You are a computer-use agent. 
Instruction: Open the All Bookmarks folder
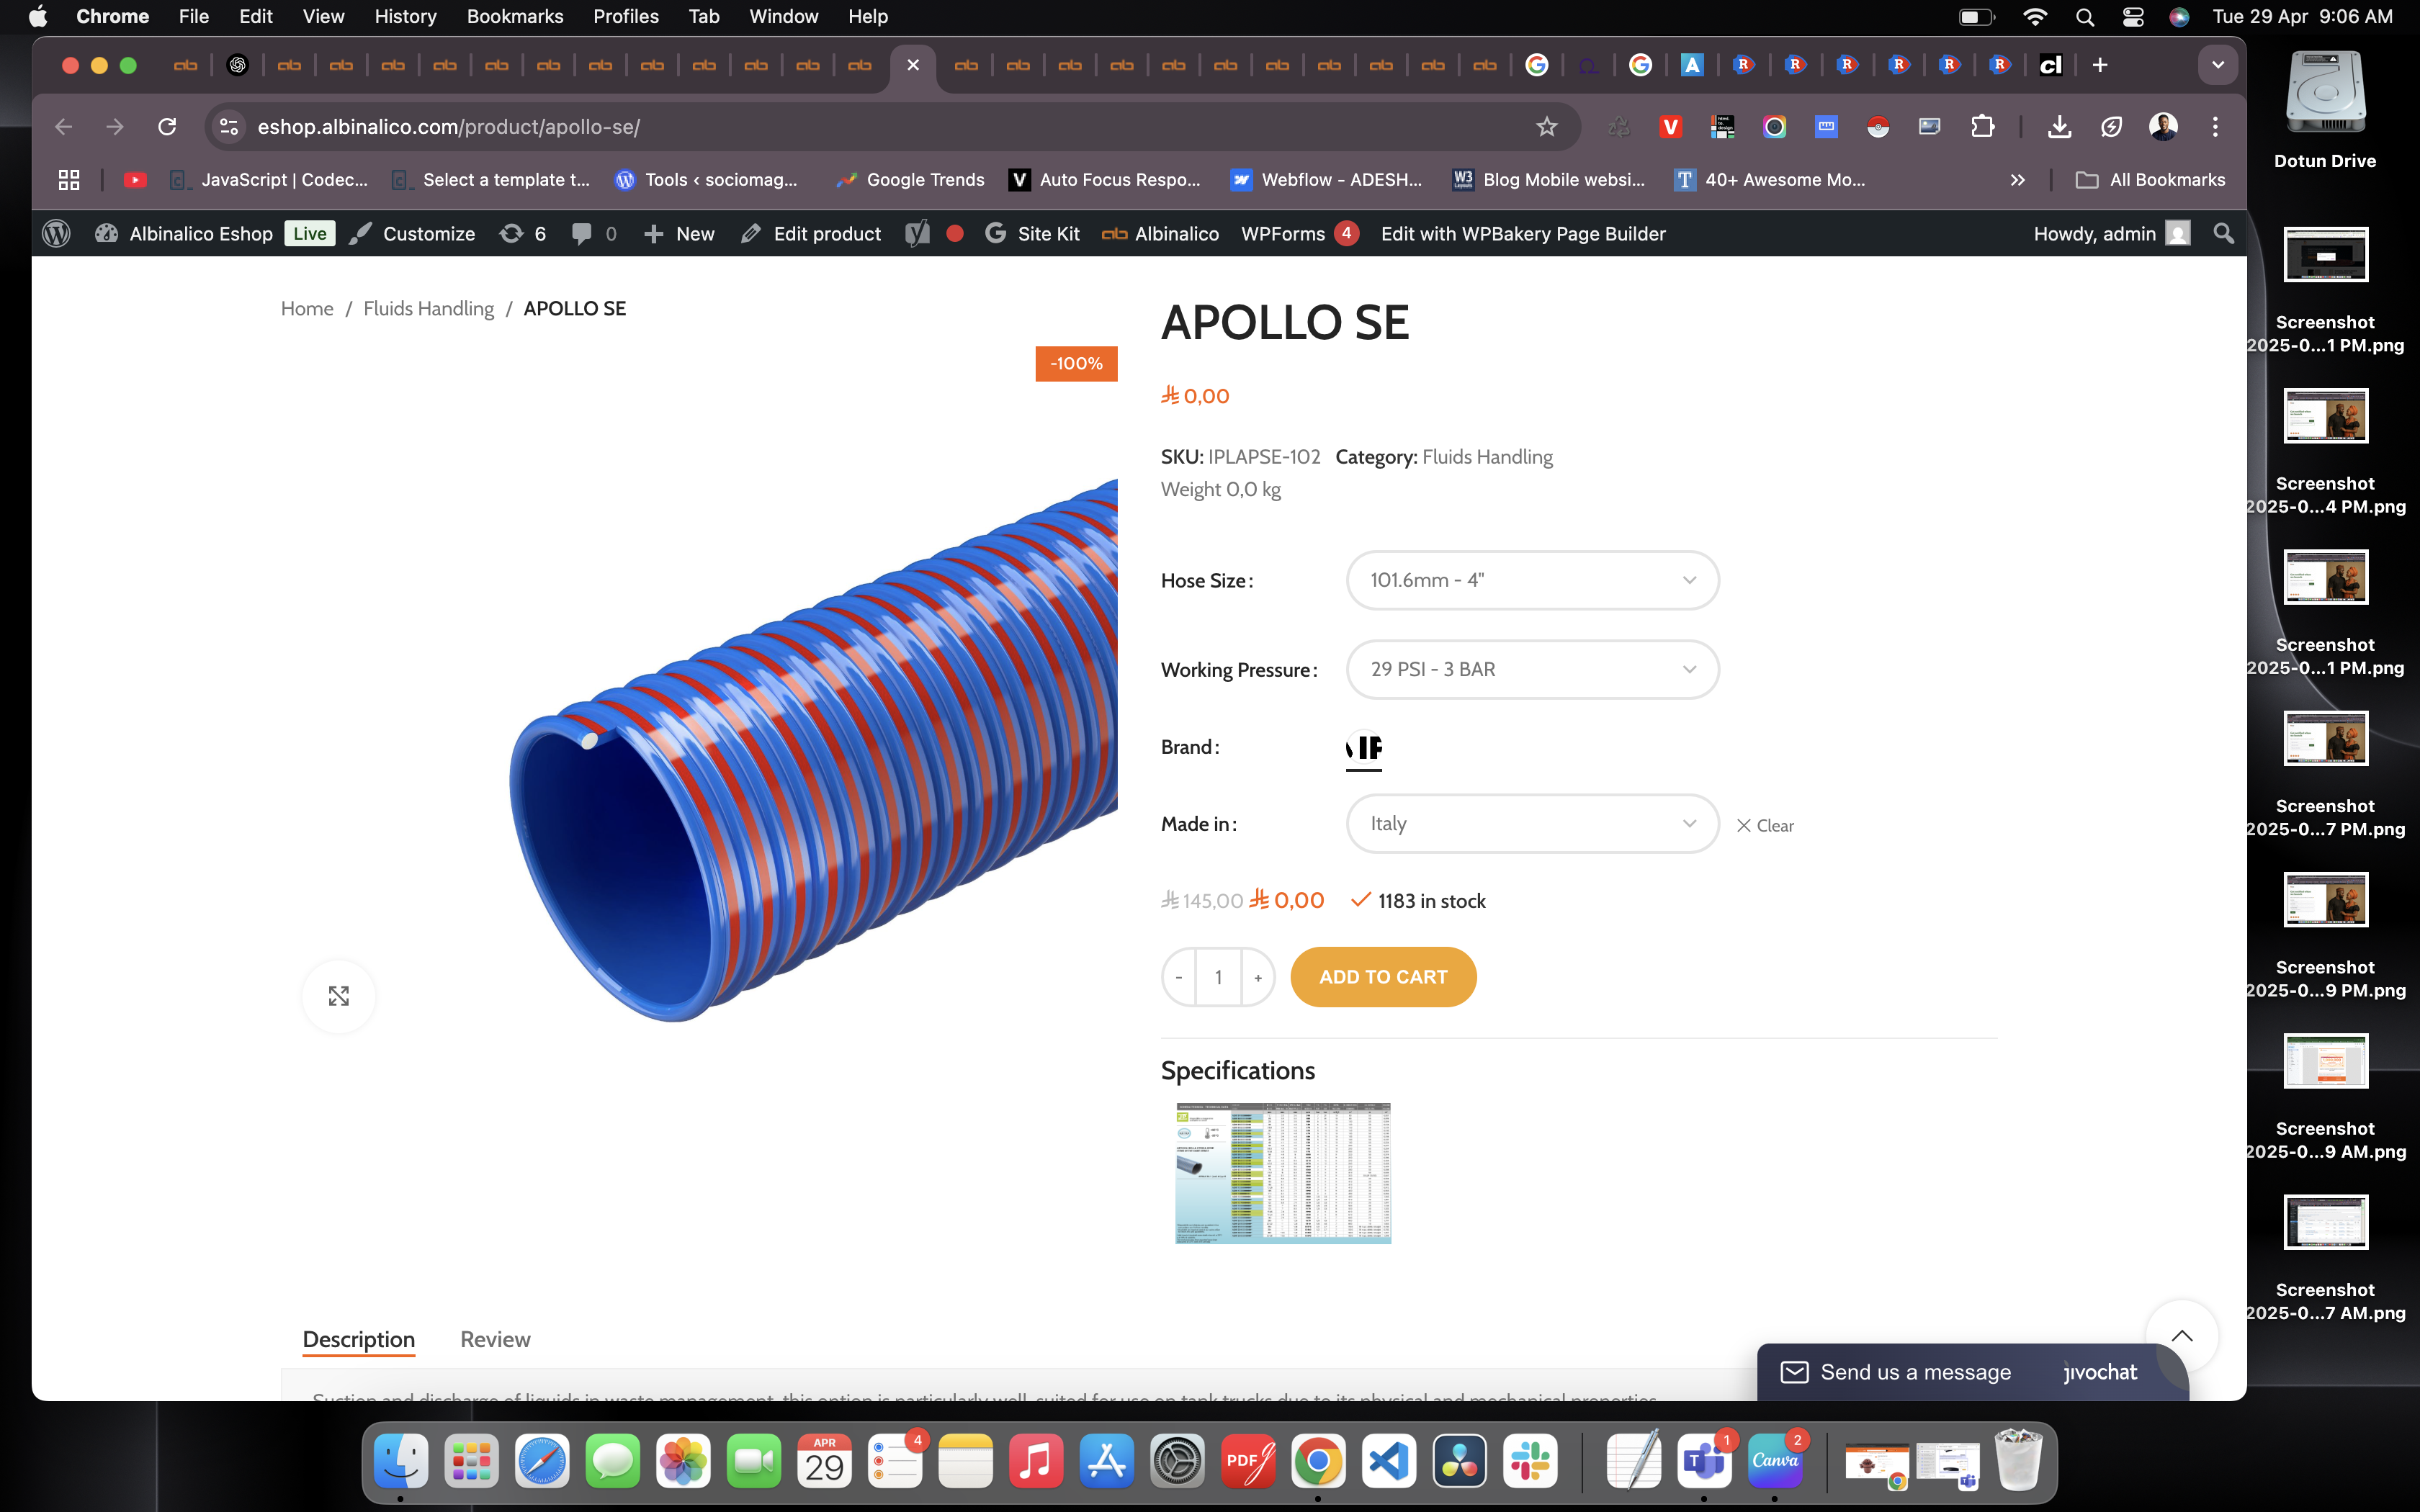tap(2150, 180)
